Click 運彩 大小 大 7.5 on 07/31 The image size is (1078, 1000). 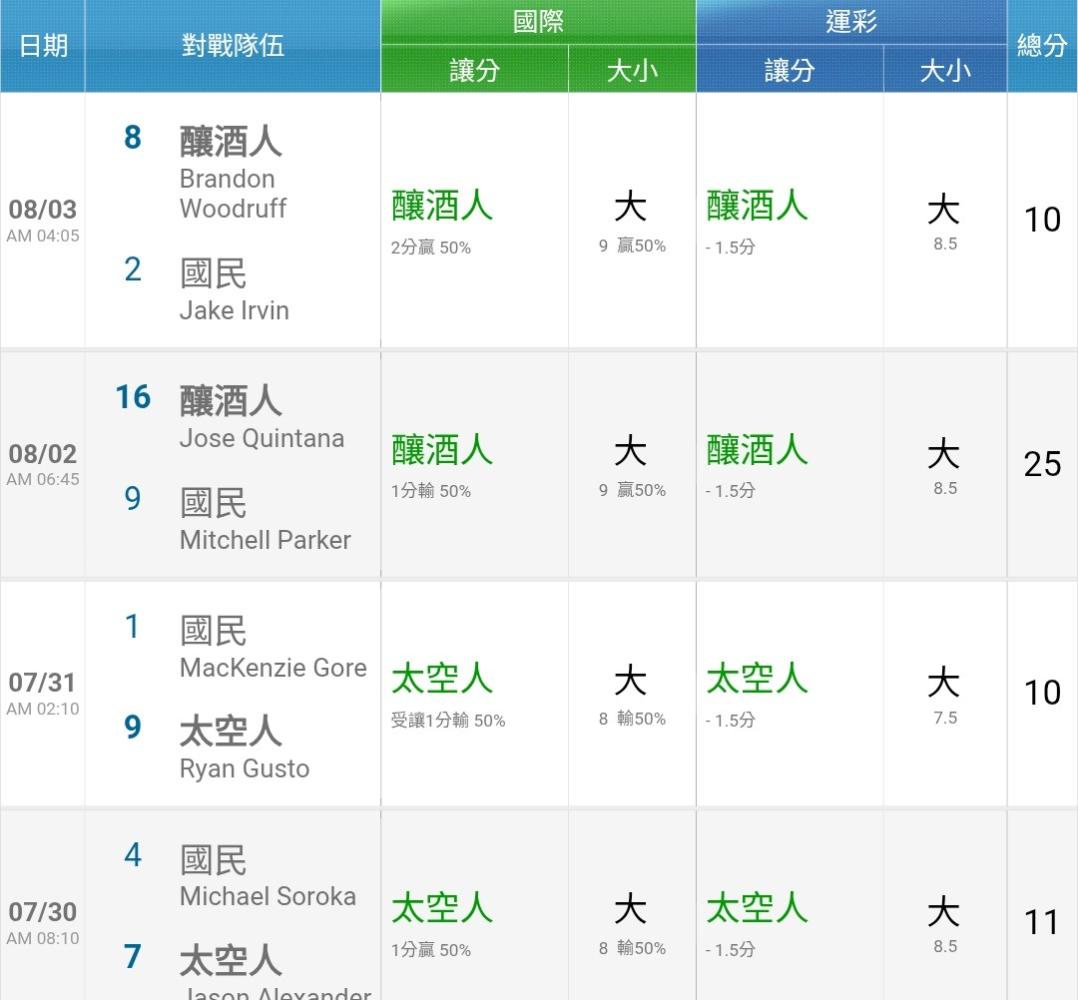pos(944,695)
